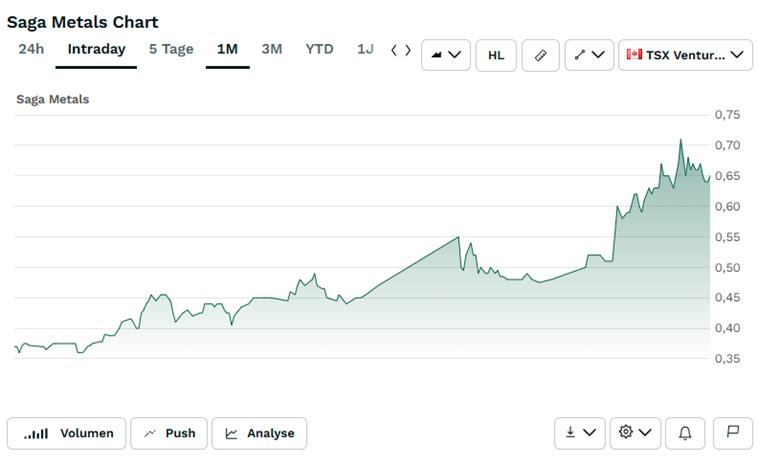Open the Analyse chart tools button
Screen dimensions: 780x465
[x=259, y=433]
